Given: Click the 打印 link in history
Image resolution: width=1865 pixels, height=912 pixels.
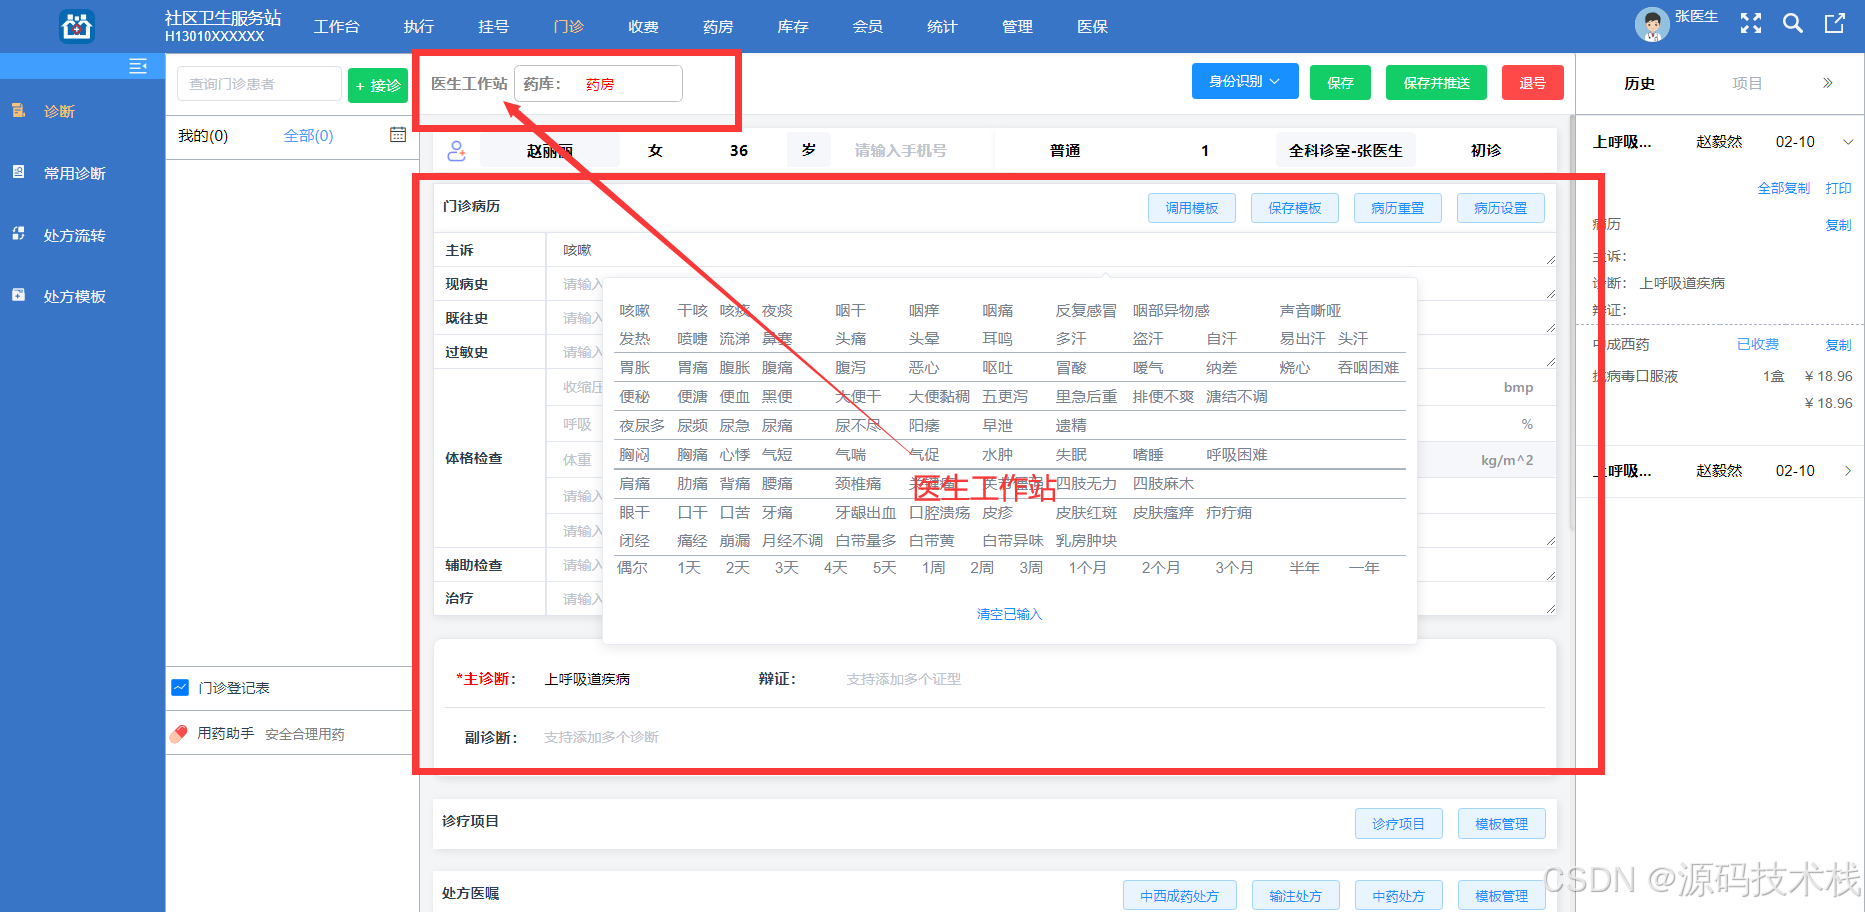Looking at the screenshot, I should click(1838, 188).
